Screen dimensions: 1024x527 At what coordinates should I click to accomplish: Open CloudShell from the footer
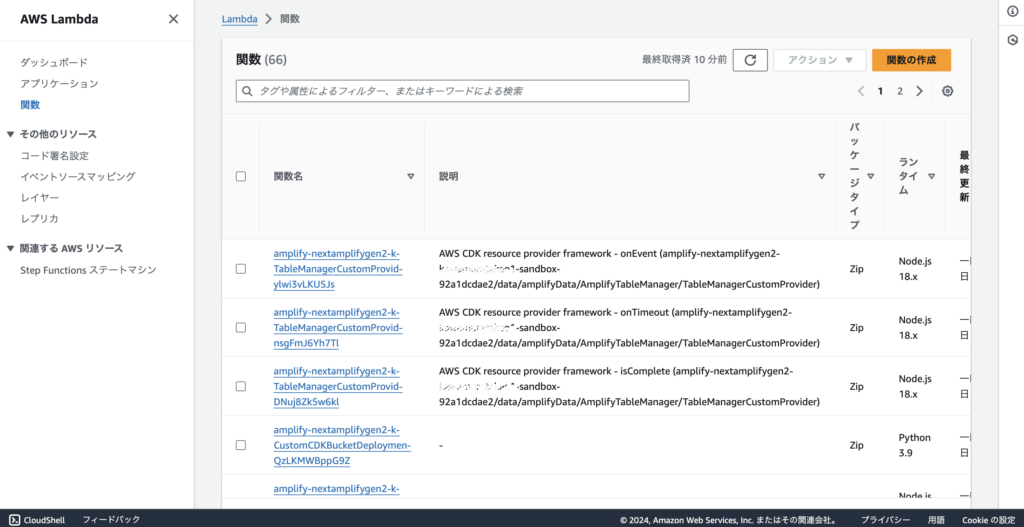coord(37,520)
